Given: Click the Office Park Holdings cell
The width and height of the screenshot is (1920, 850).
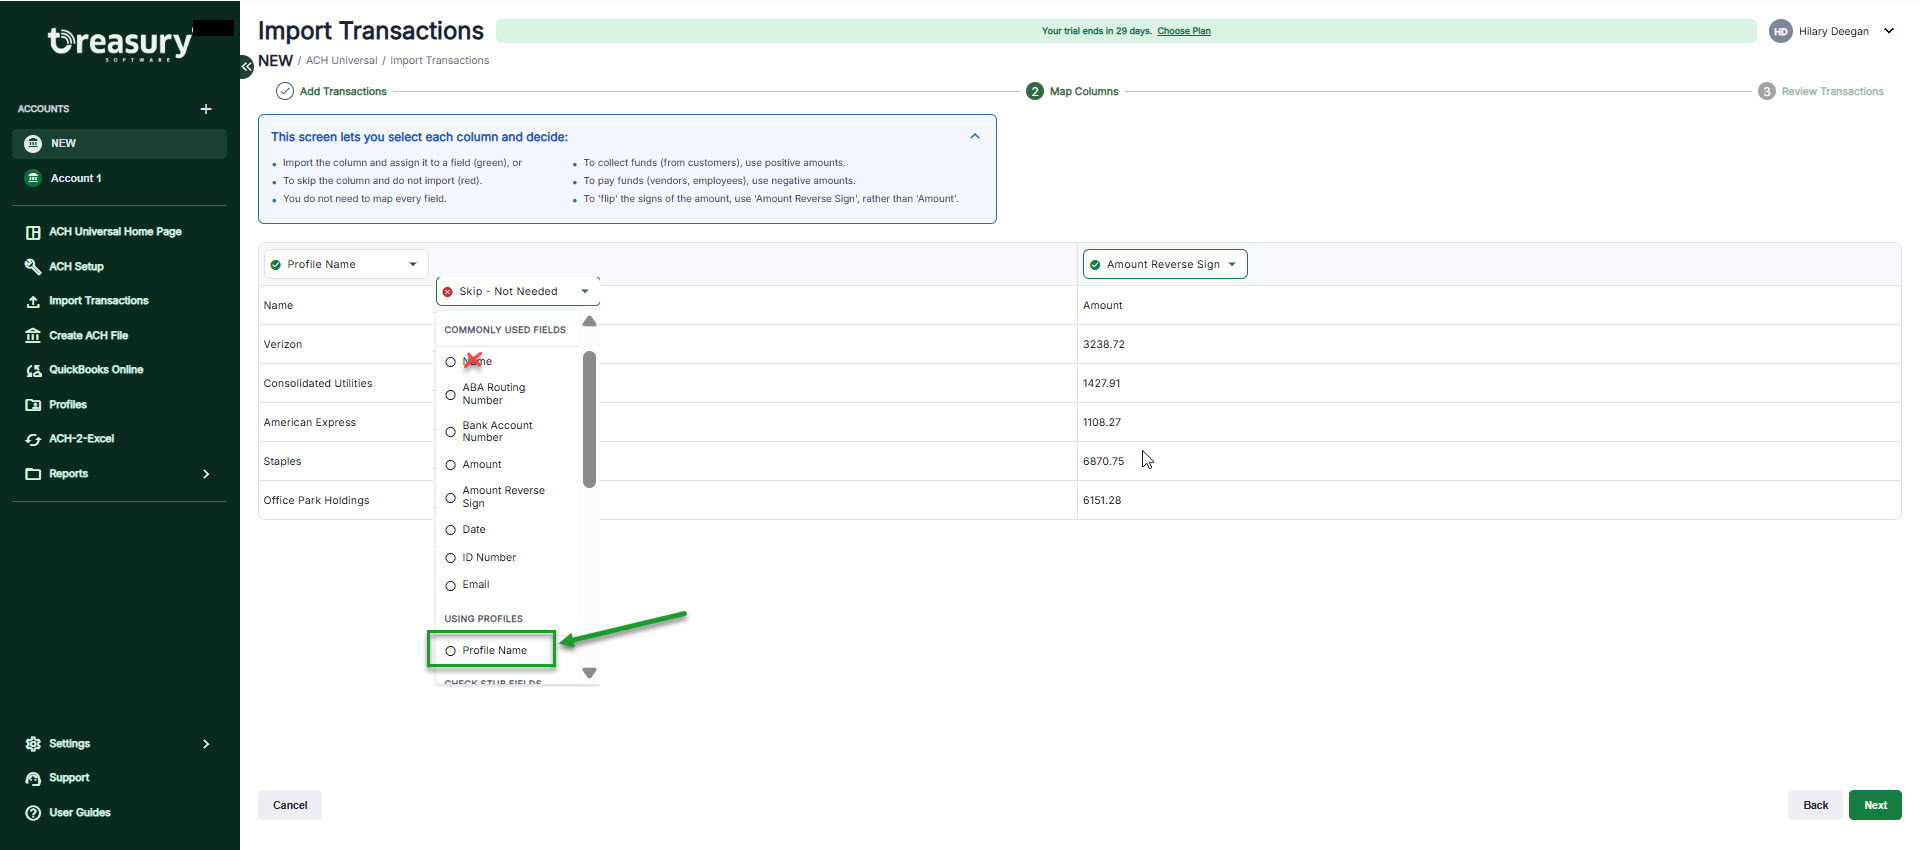Looking at the screenshot, I should pyautogui.click(x=316, y=500).
